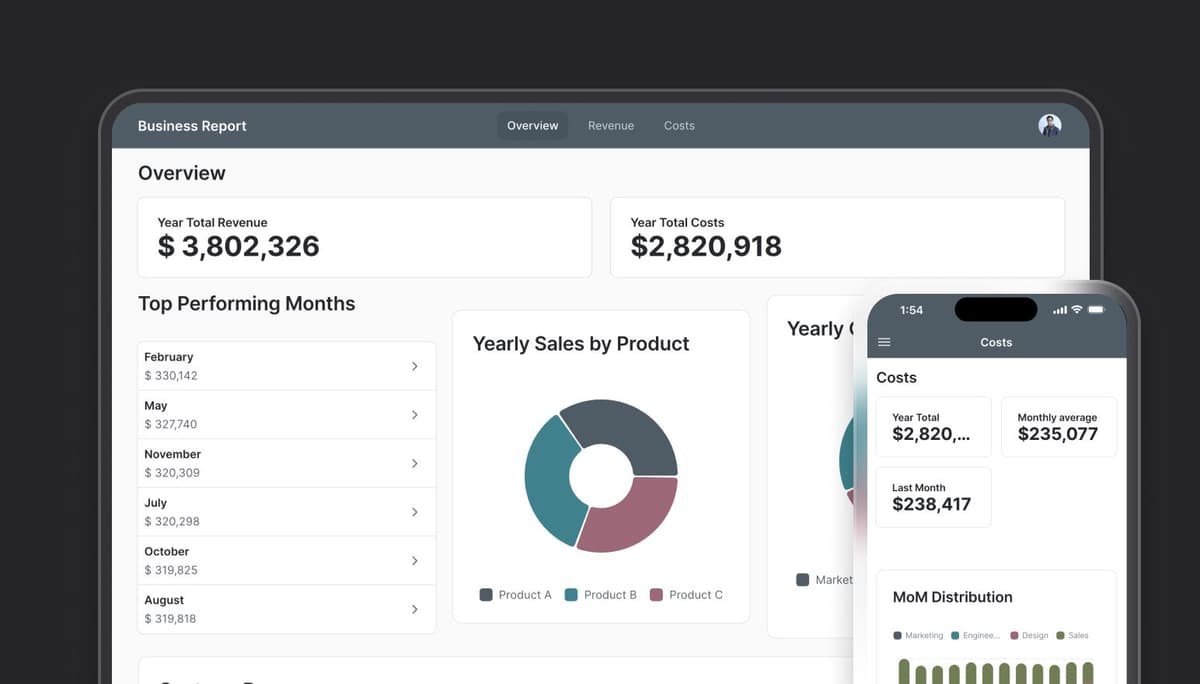Open the August row chevron
This screenshot has height=684, width=1200.
(415, 609)
